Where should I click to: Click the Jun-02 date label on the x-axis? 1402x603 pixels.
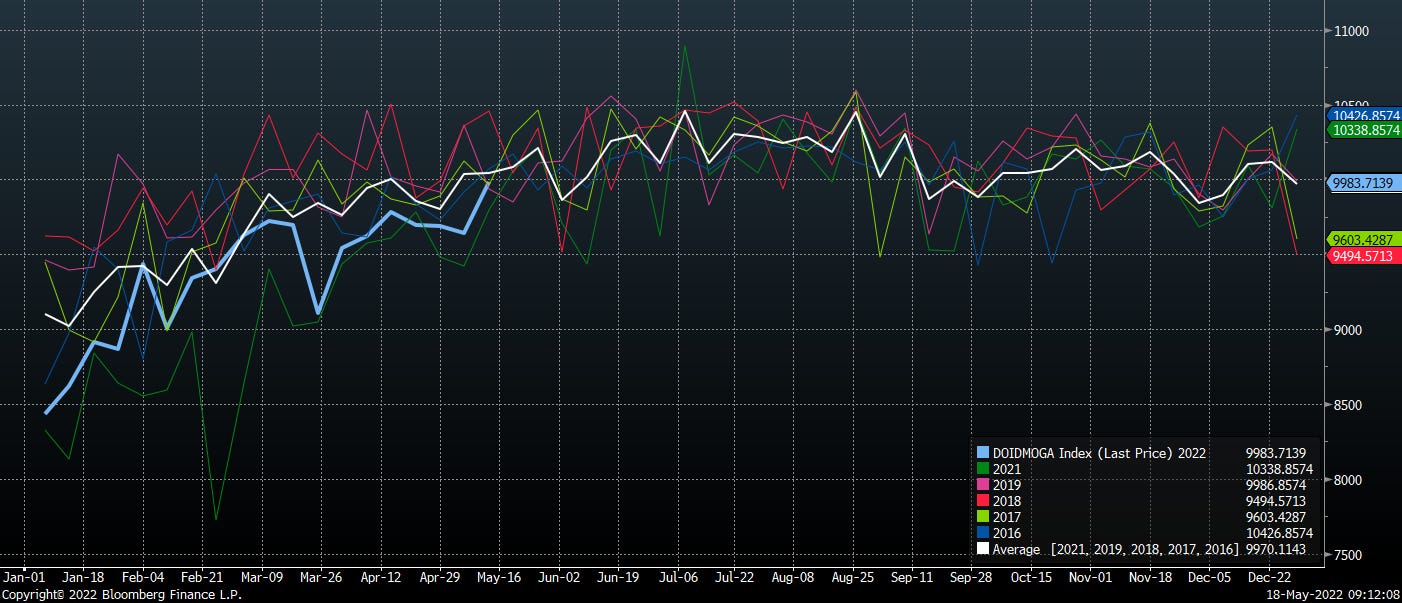click(559, 578)
